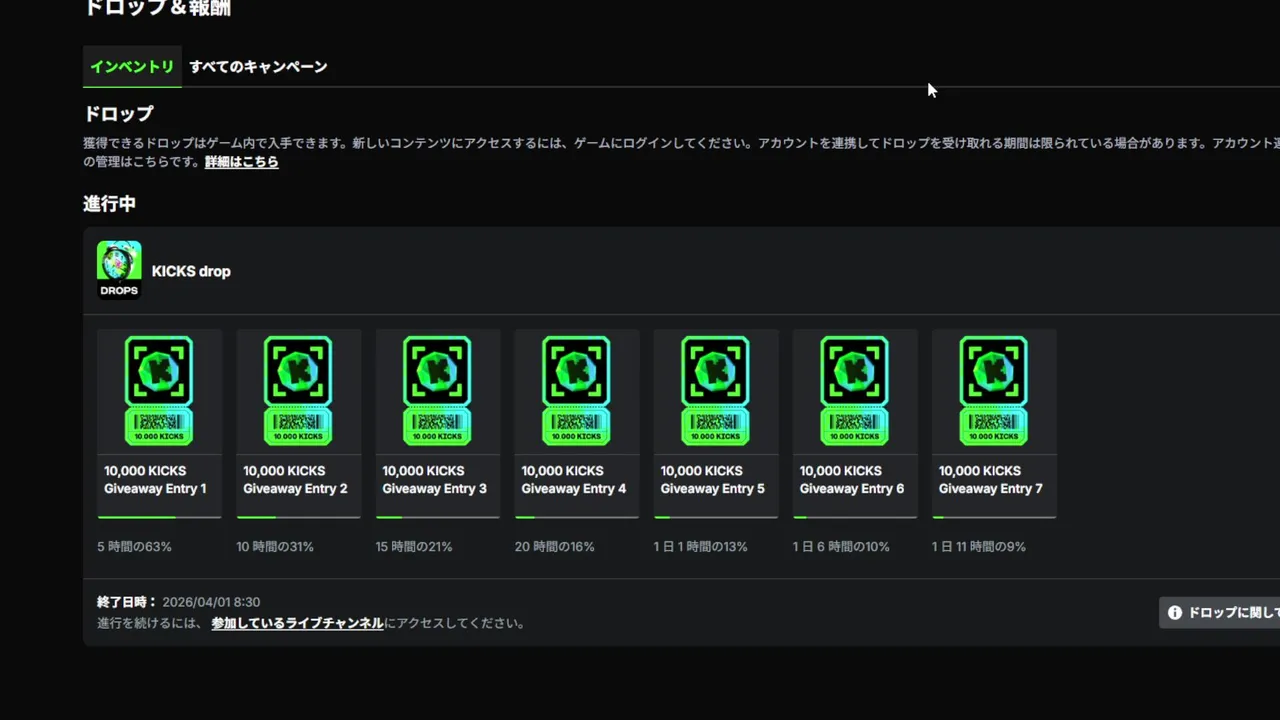Click Giveaway Entry 3 progress bar
The height and width of the screenshot is (720, 1280).
(437, 517)
